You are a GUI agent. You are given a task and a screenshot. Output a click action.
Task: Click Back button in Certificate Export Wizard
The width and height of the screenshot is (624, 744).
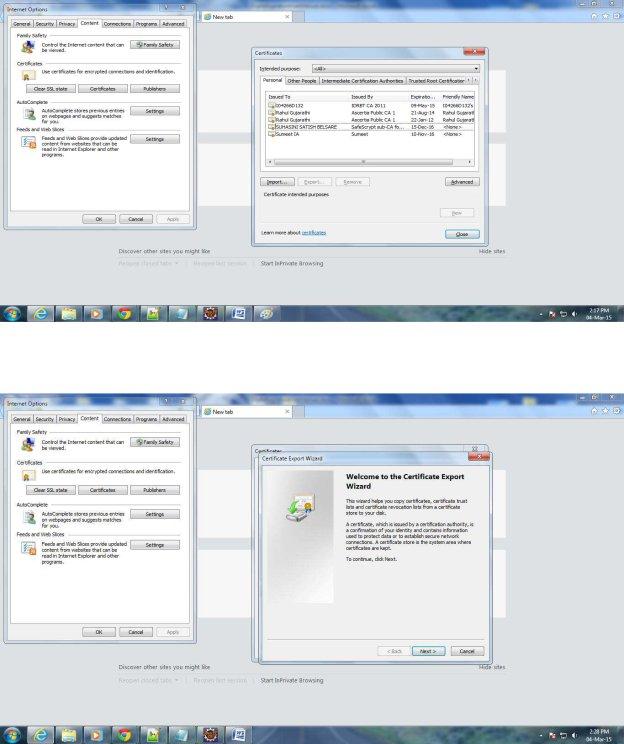394,651
